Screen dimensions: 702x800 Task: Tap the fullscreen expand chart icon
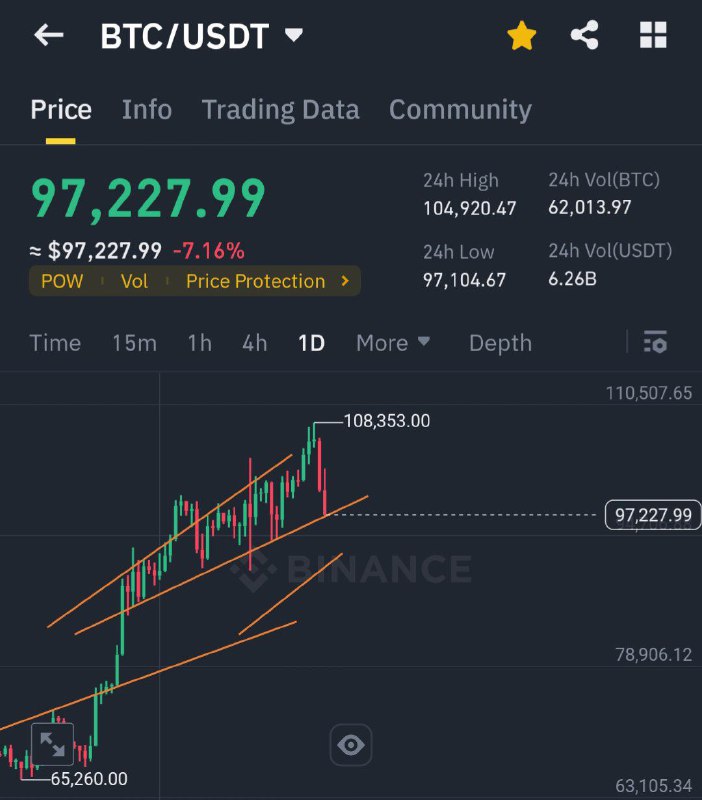click(x=53, y=744)
